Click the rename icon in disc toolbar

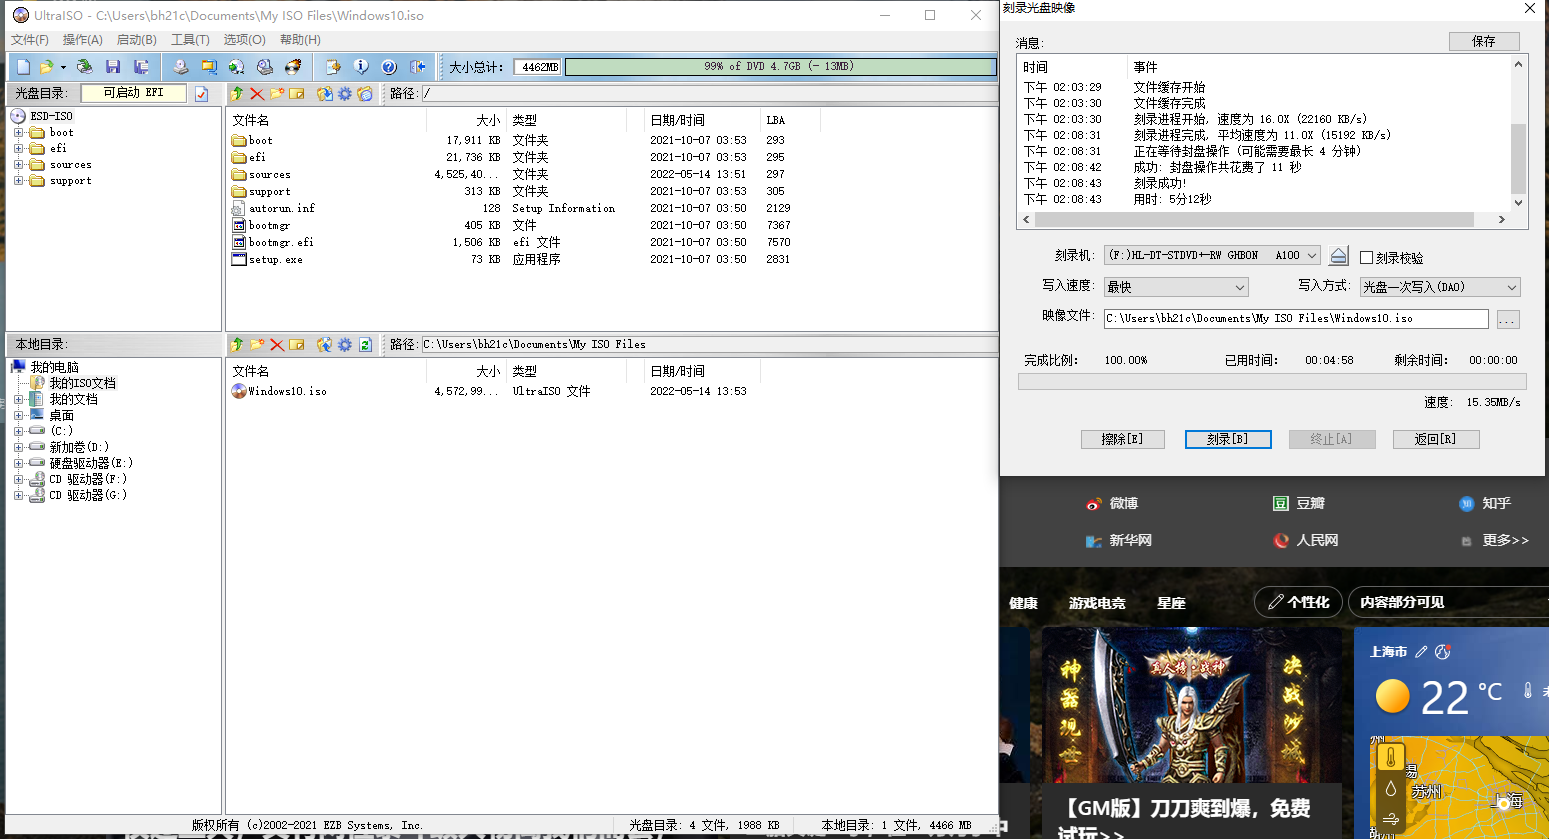pos(297,93)
